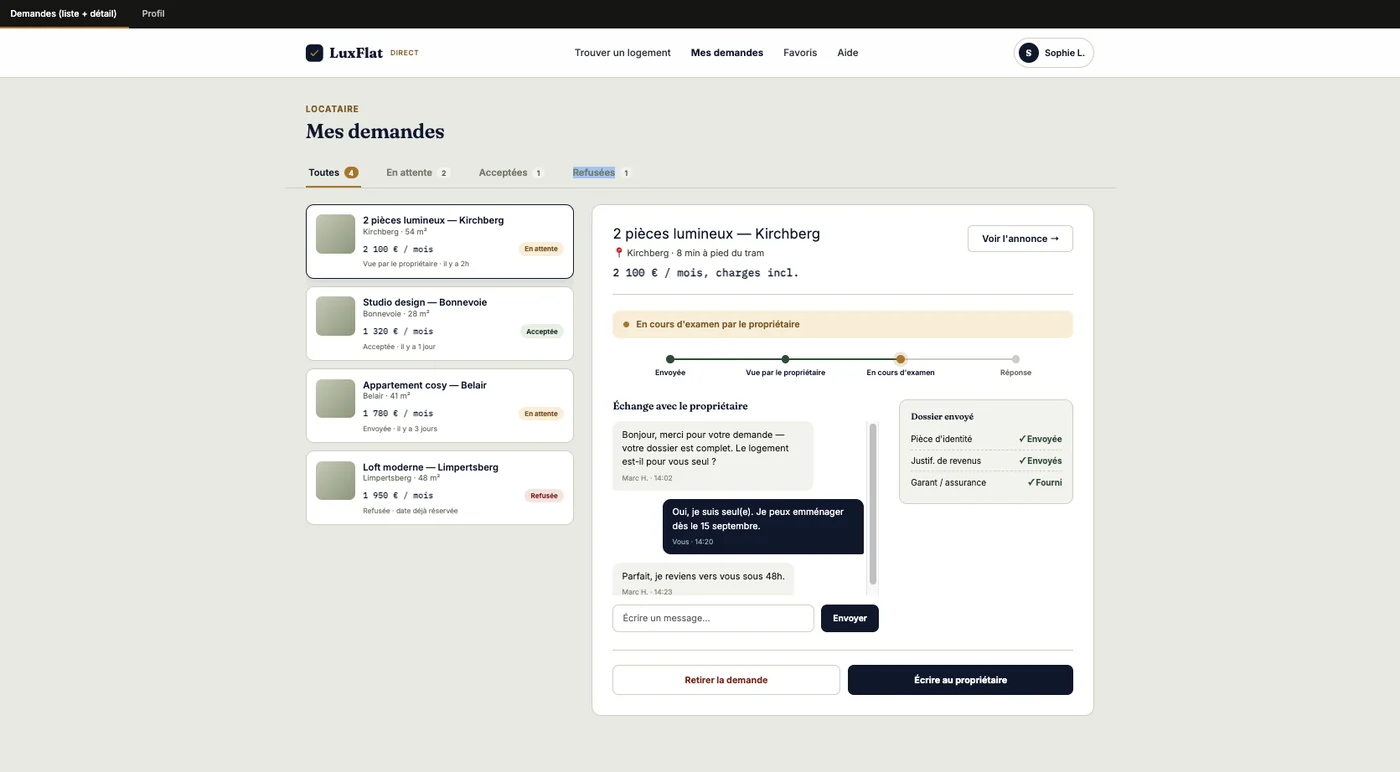Viewport: 1400px width, 772px height.
Task: Click Voir l'annonce button
Action: point(1020,239)
